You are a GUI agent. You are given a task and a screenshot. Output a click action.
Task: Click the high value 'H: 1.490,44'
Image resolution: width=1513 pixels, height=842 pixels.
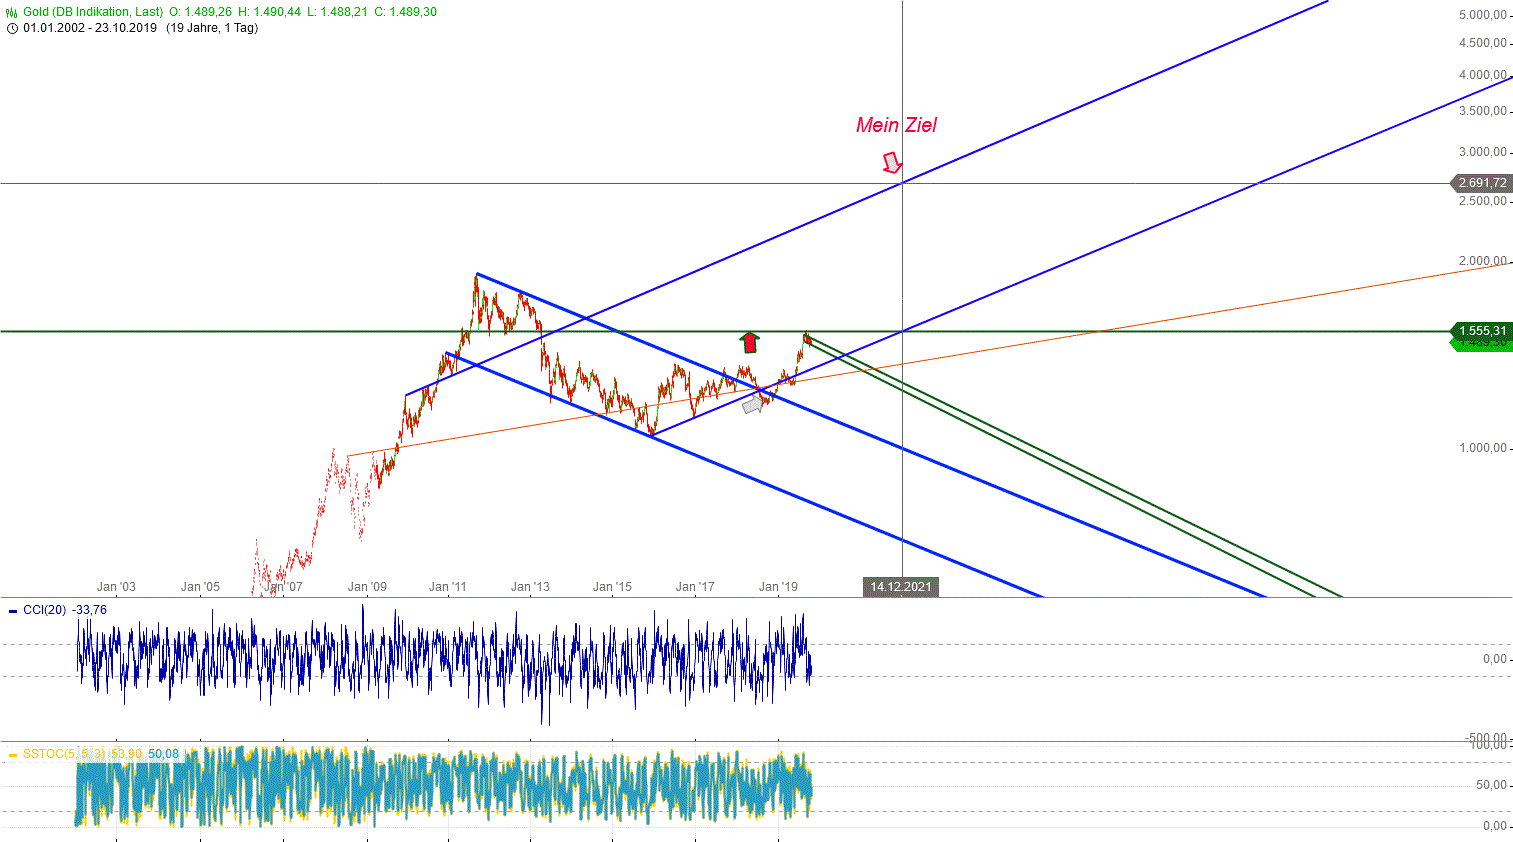click(x=269, y=12)
